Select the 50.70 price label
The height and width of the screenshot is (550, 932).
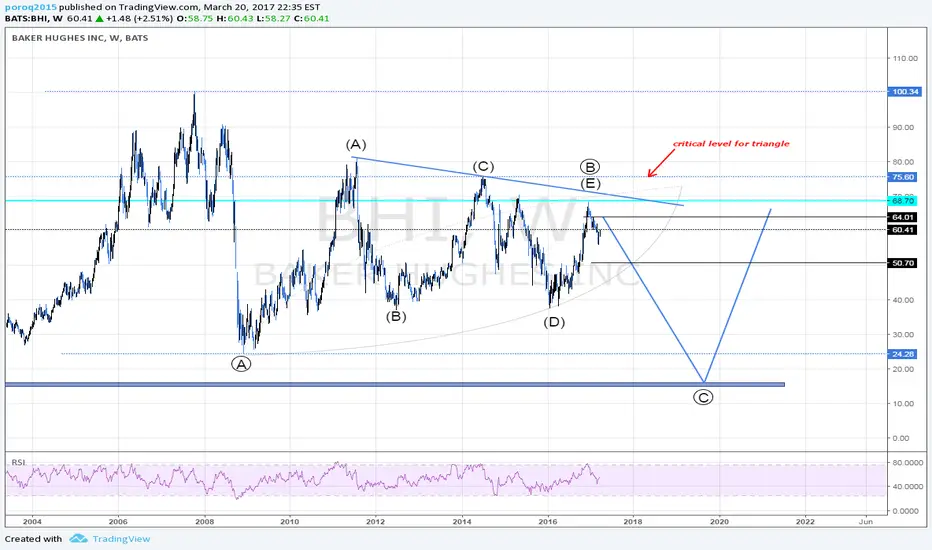(903, 263)
